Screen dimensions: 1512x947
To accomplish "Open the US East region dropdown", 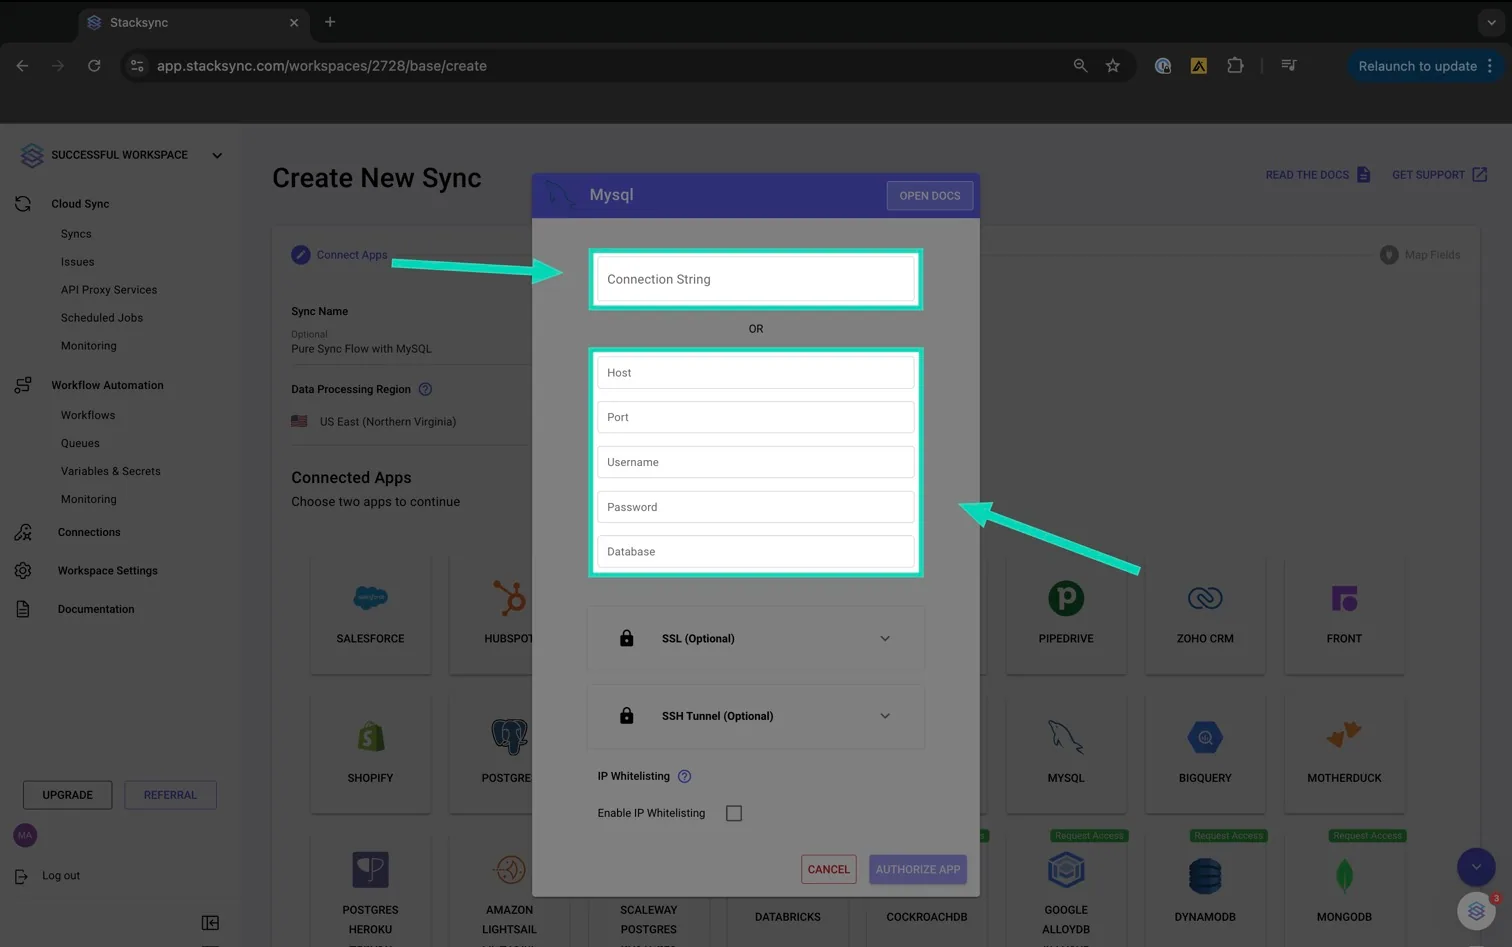I will coord(410,421).
